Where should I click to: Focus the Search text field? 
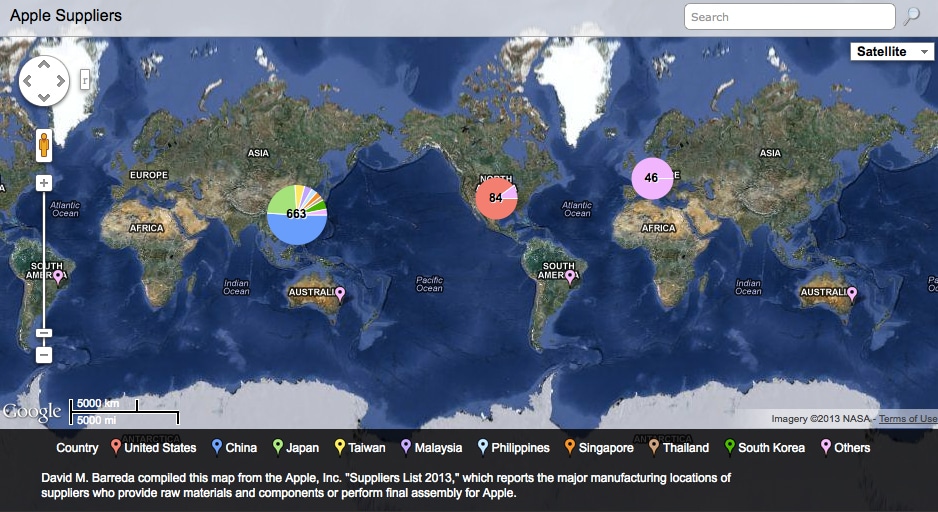[788, 17]
